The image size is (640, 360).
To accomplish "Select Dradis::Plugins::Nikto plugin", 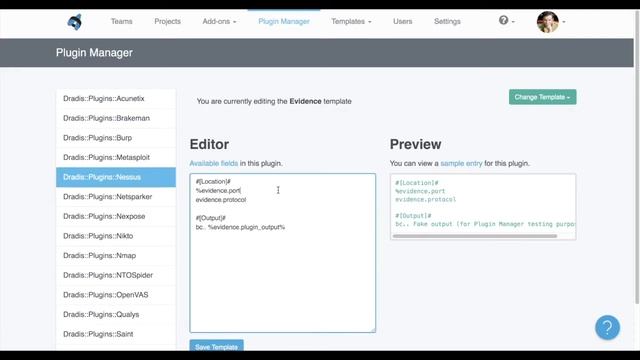I will tap(116, 236).
